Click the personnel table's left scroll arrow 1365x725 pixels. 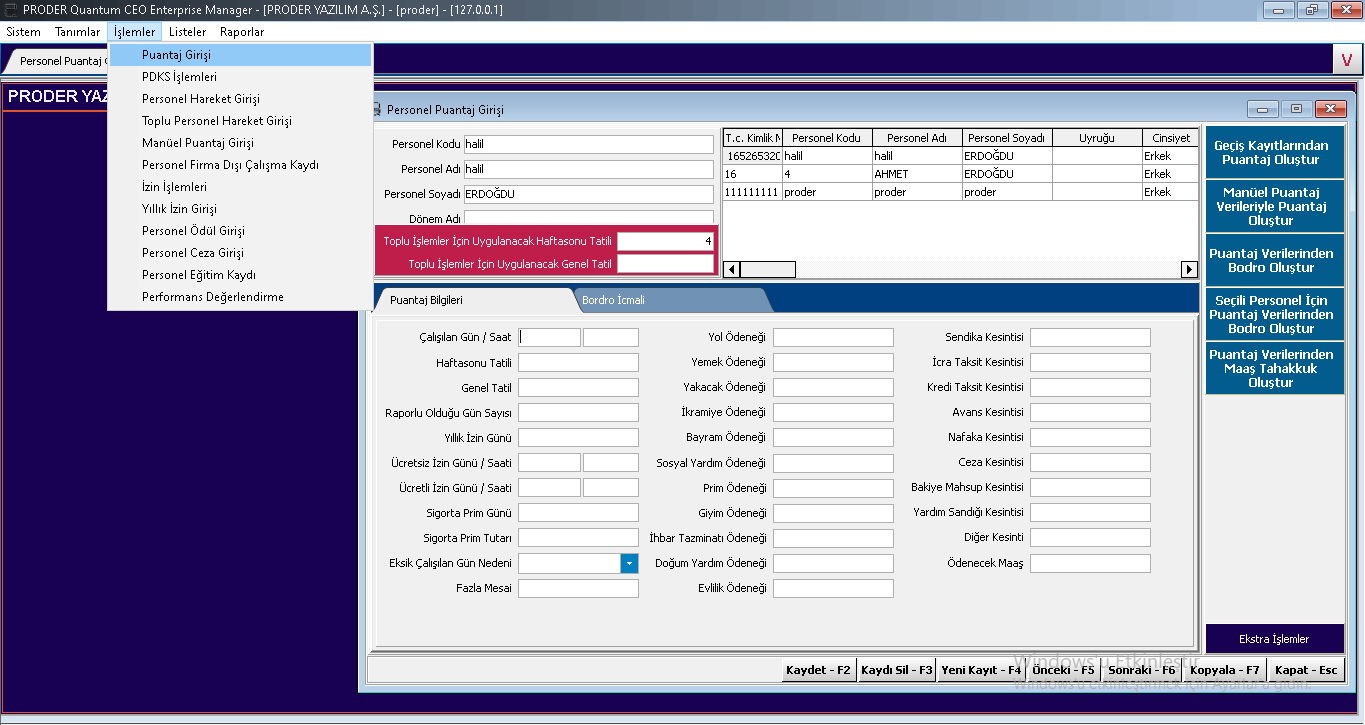(730, 269)
